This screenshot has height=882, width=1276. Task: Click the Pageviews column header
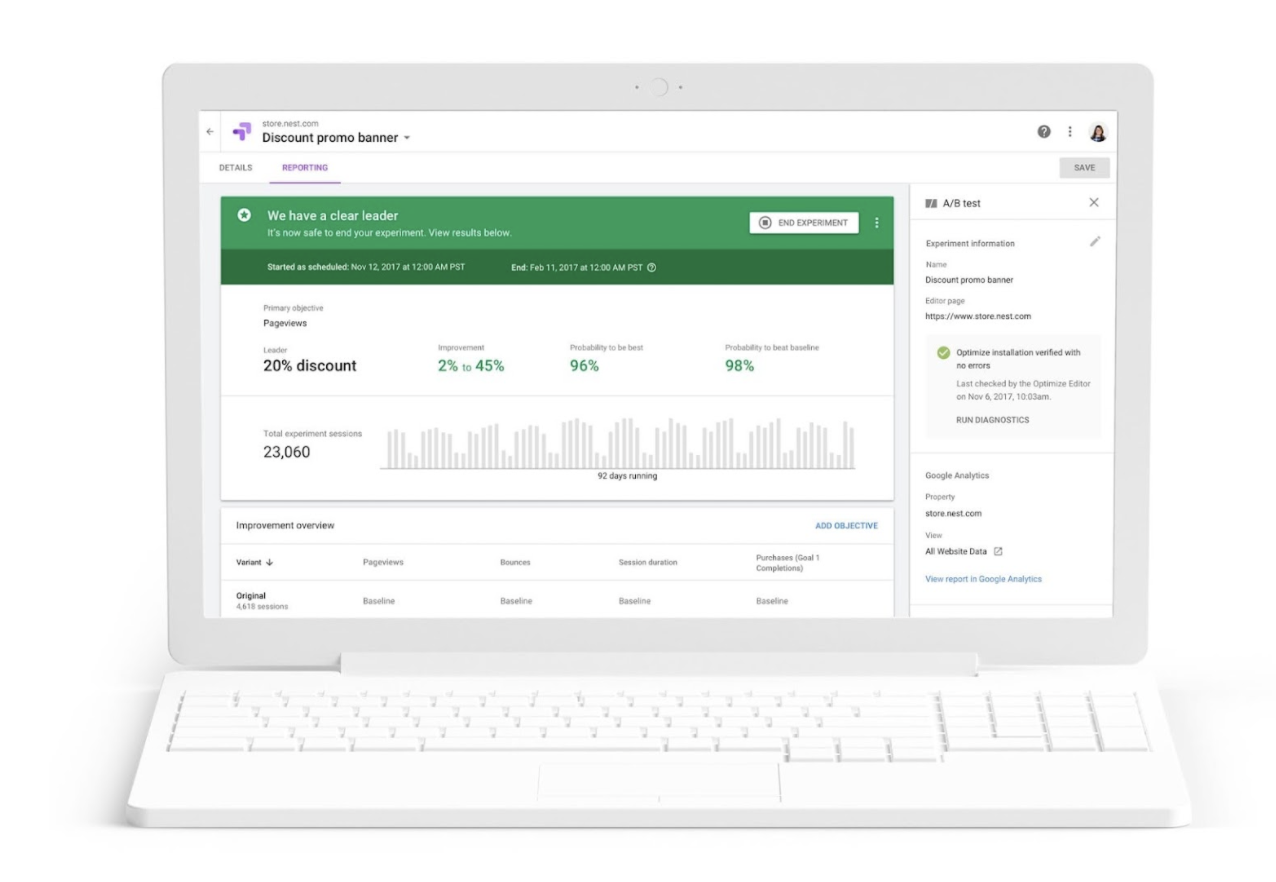pyautogui.click(x=383, y=562)
